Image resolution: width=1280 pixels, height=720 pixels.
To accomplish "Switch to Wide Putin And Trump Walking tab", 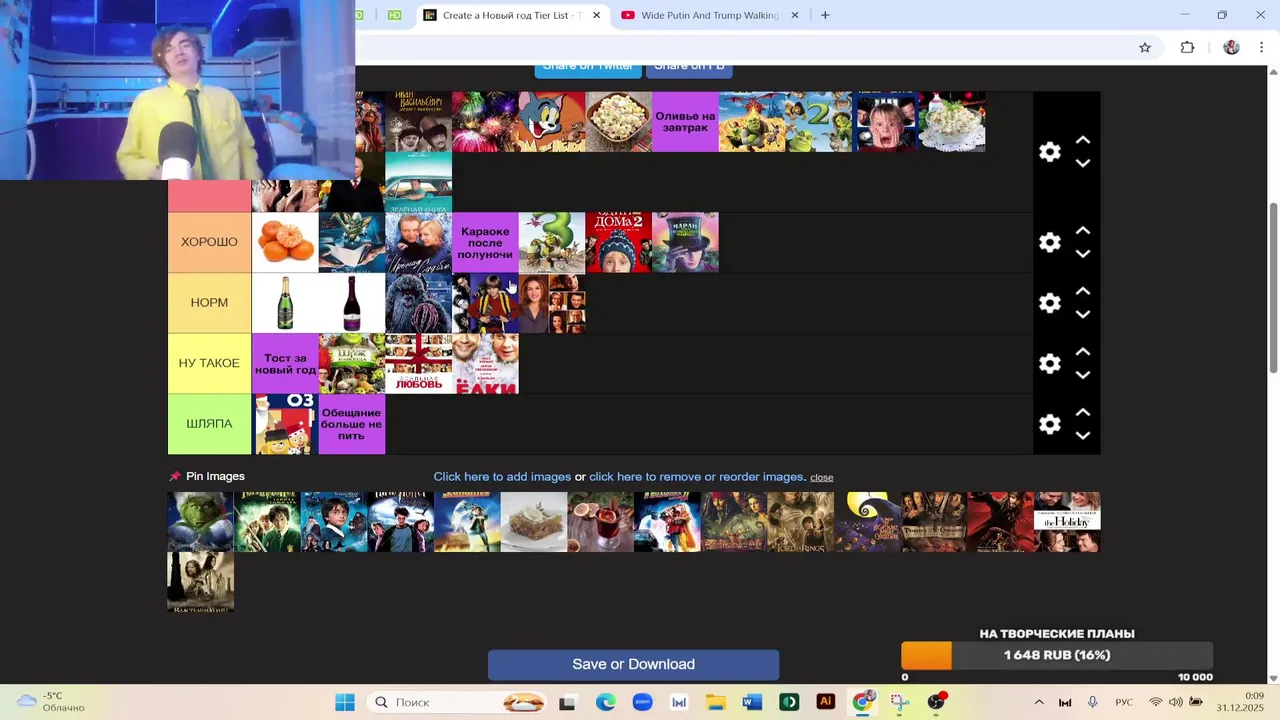I will point(709,15).
